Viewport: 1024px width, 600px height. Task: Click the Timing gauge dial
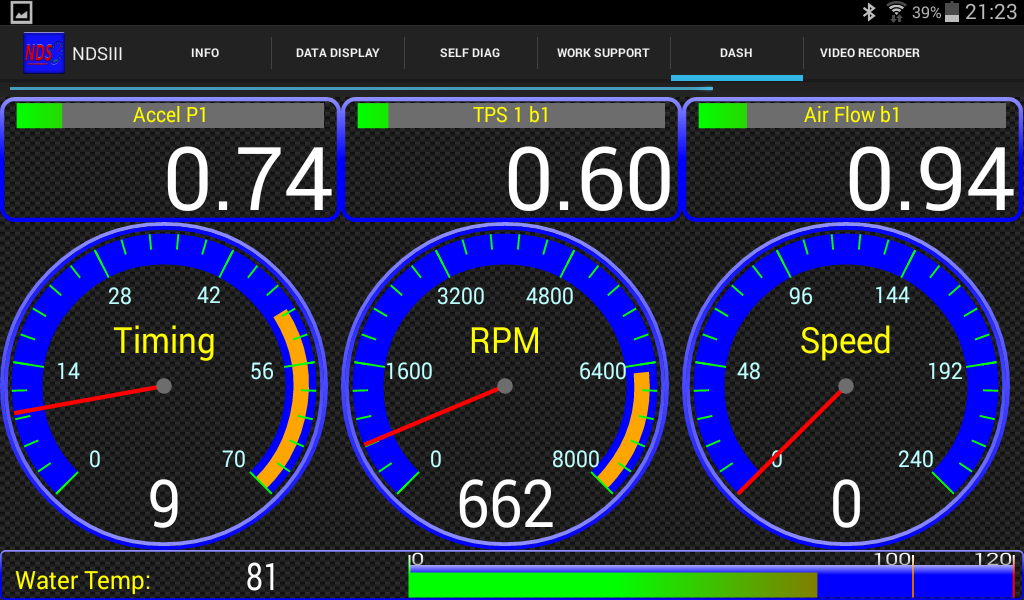click(x=164, y=385)
